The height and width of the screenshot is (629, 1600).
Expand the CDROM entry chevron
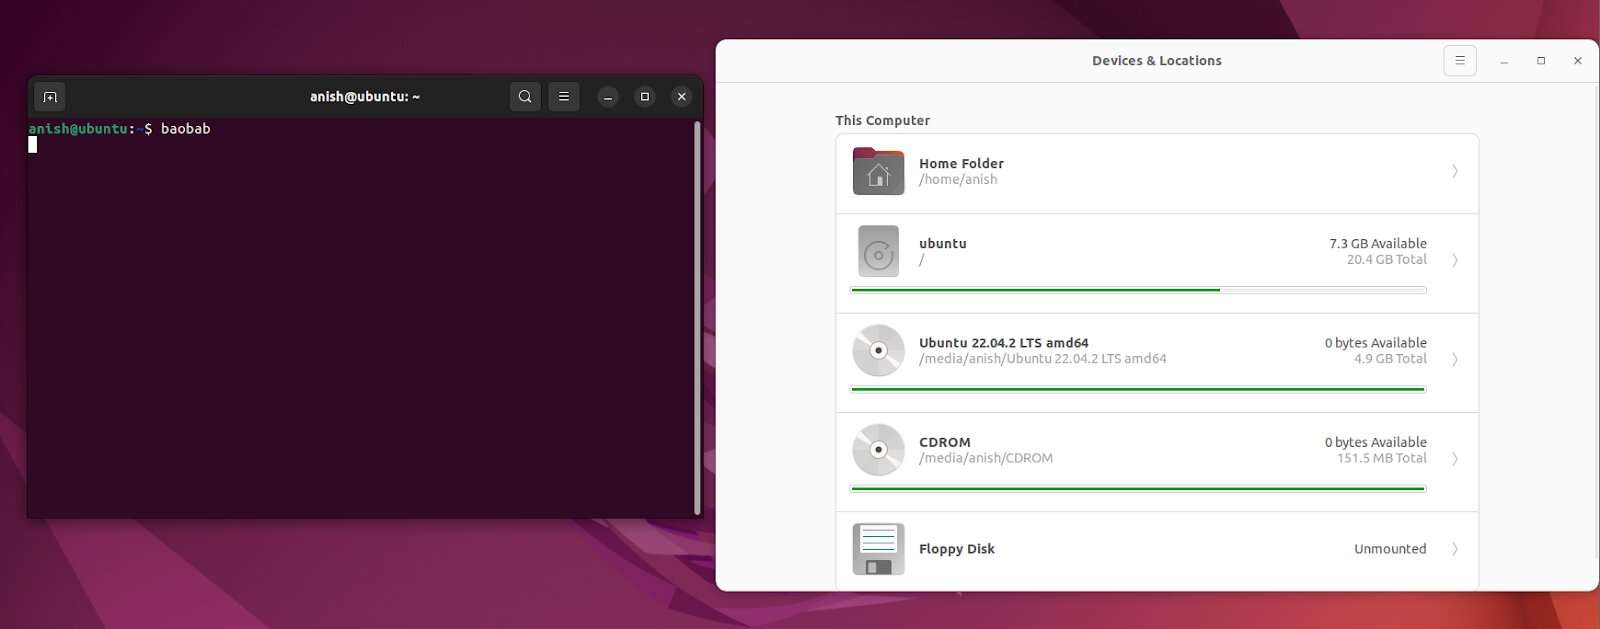point(1454,459)
